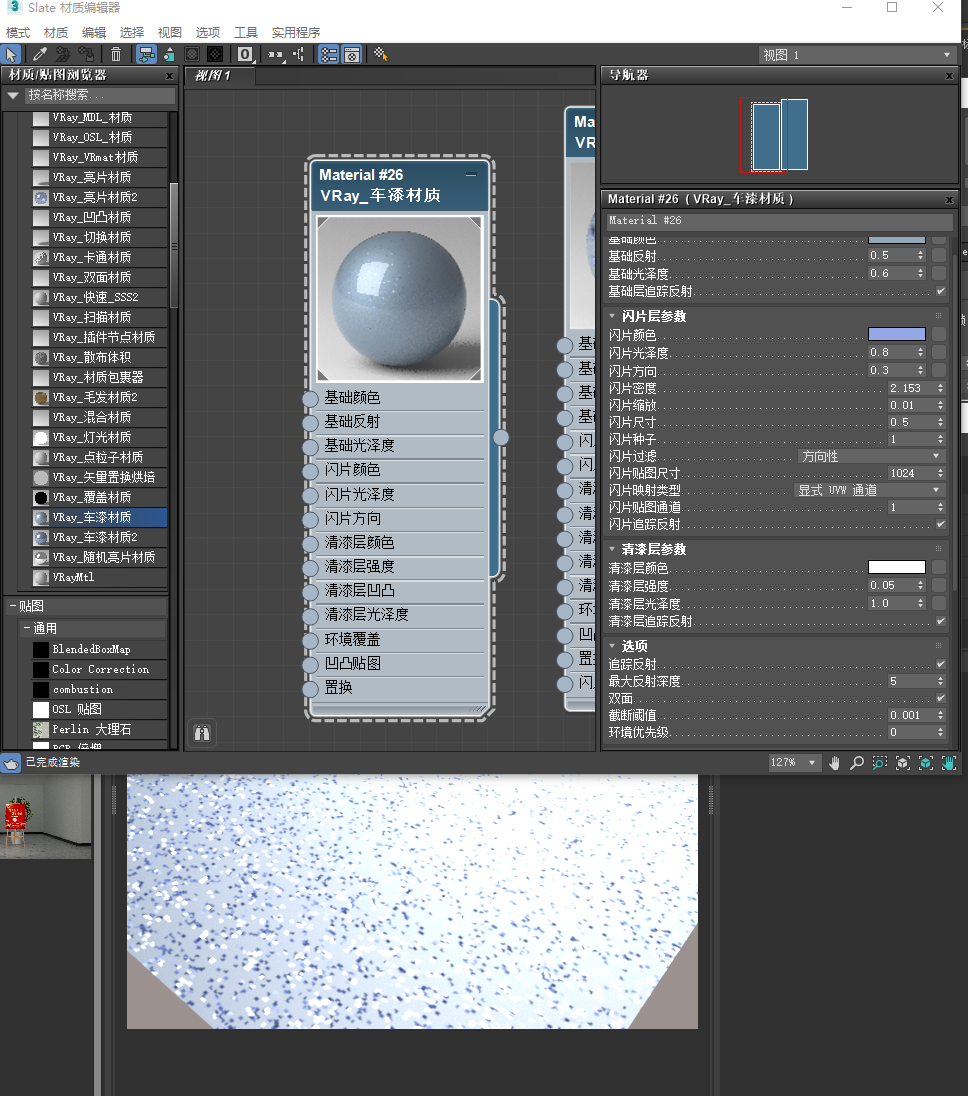Viewport: 968px width, 1096px height.
Task: Click the 闪片颜色 color swatch
Action: tap(896, 334)
